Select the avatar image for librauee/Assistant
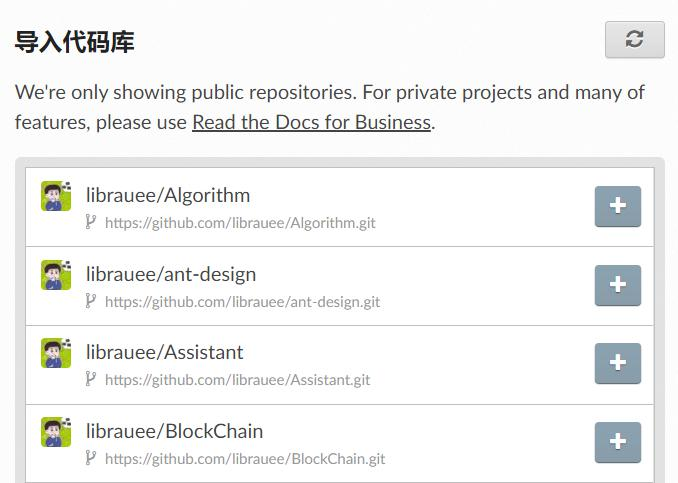Image resolution: width=678 pixels, height=483 pixels. click(x=56, y=353)
